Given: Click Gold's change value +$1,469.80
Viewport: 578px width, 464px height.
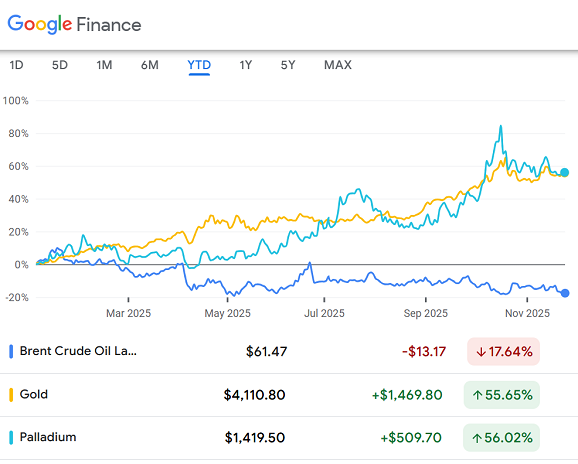Looking at the screenshot, I should pyautogui.click(x=407, y=395).
